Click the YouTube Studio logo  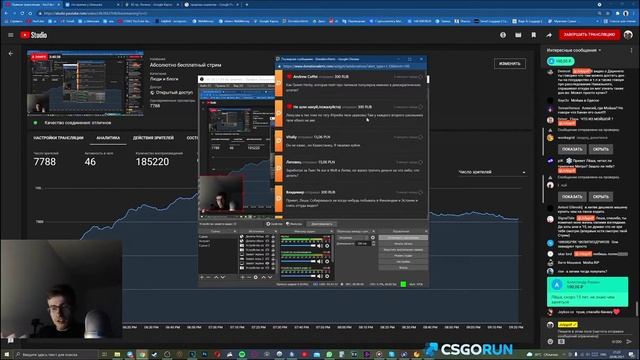click(34, 35)
